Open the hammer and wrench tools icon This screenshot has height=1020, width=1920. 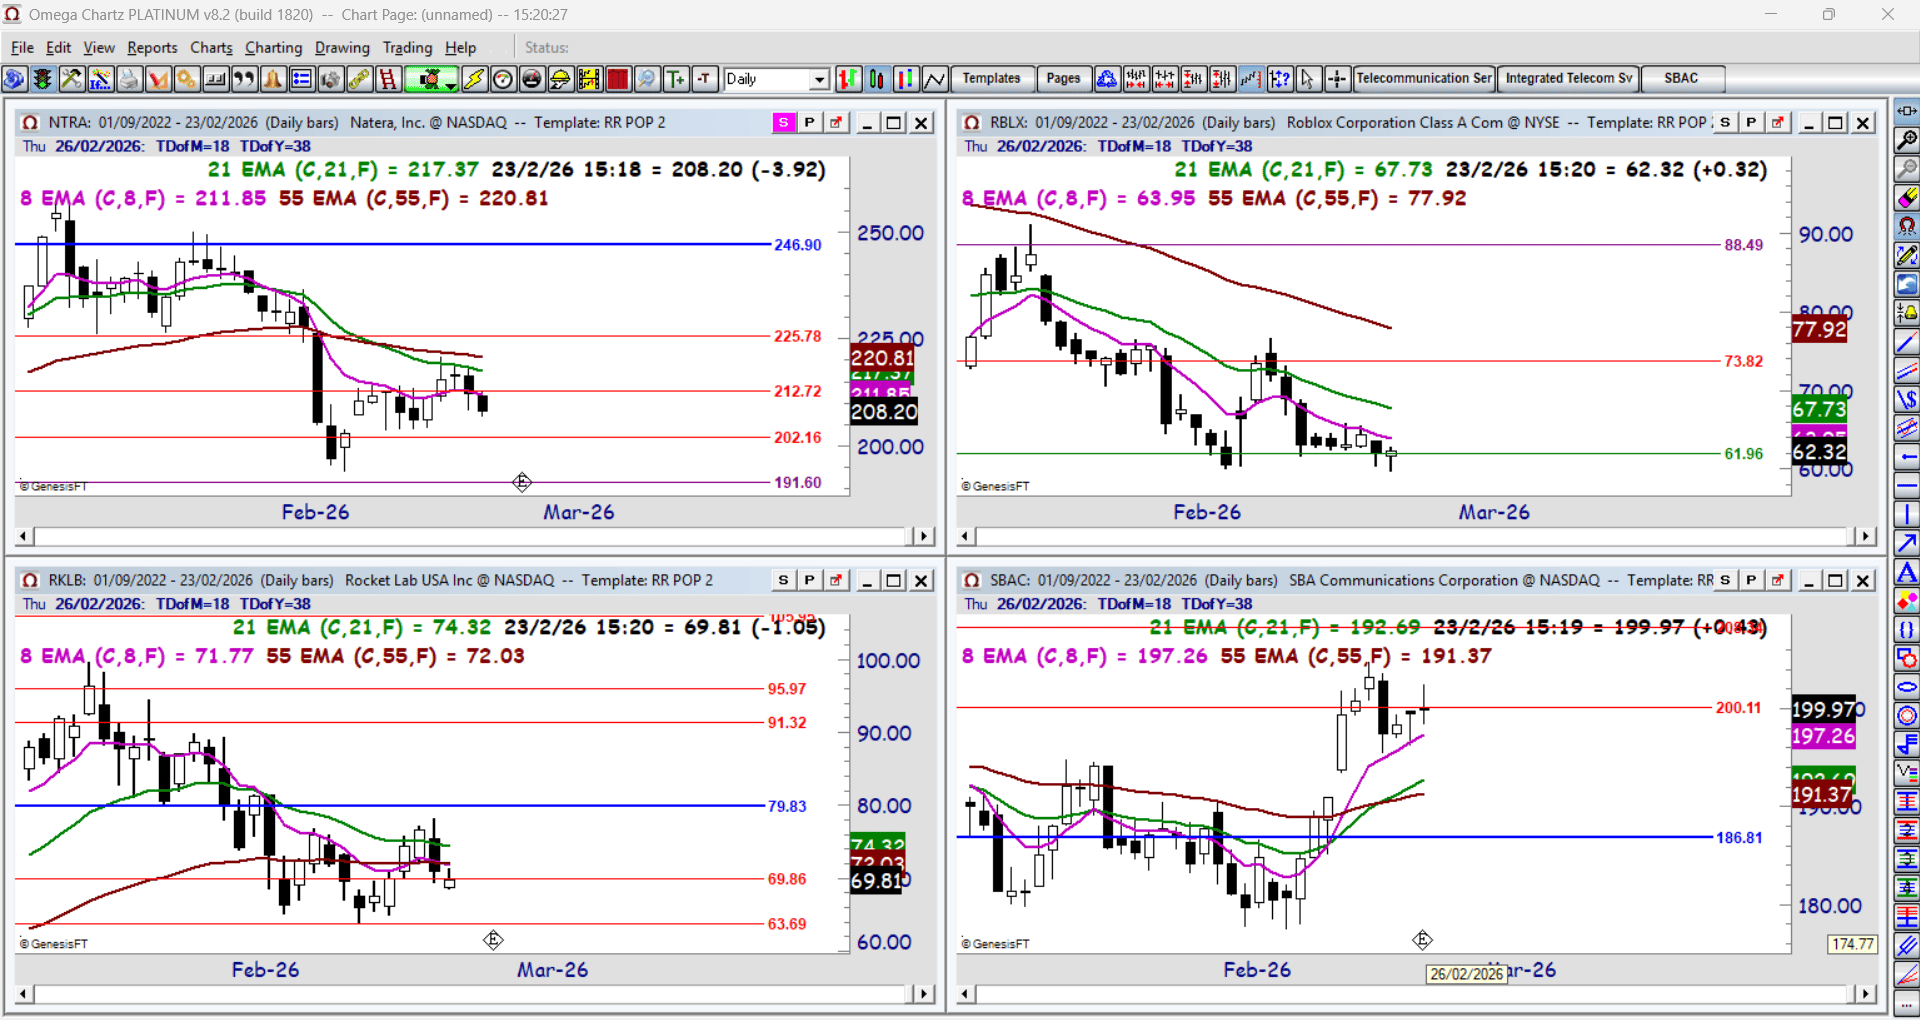[x=71, y=79]
